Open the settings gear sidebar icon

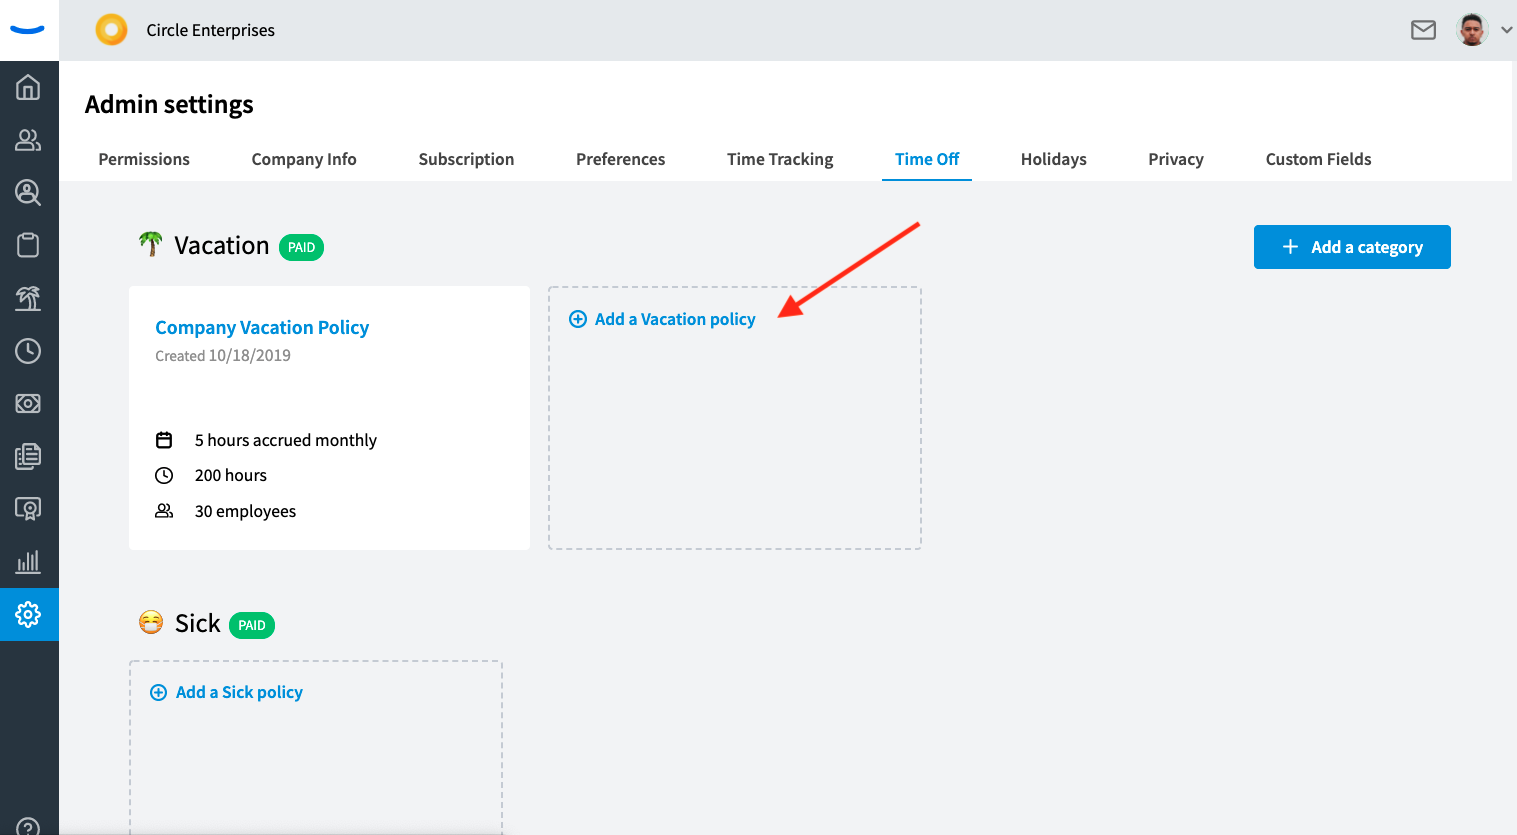click(28, 614)
